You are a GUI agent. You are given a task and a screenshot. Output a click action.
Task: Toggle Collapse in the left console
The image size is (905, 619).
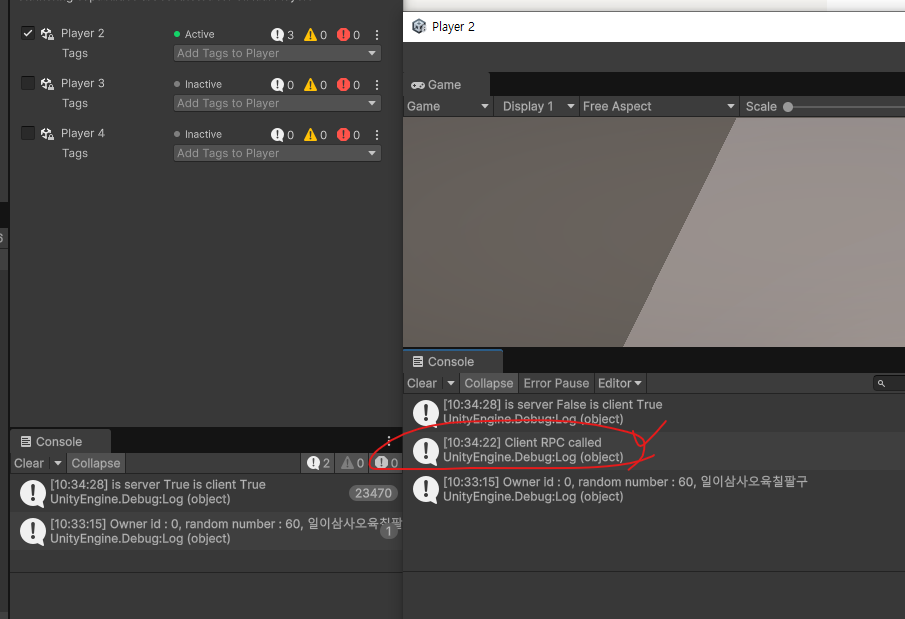pyautogui.click(x=96, y=463)
